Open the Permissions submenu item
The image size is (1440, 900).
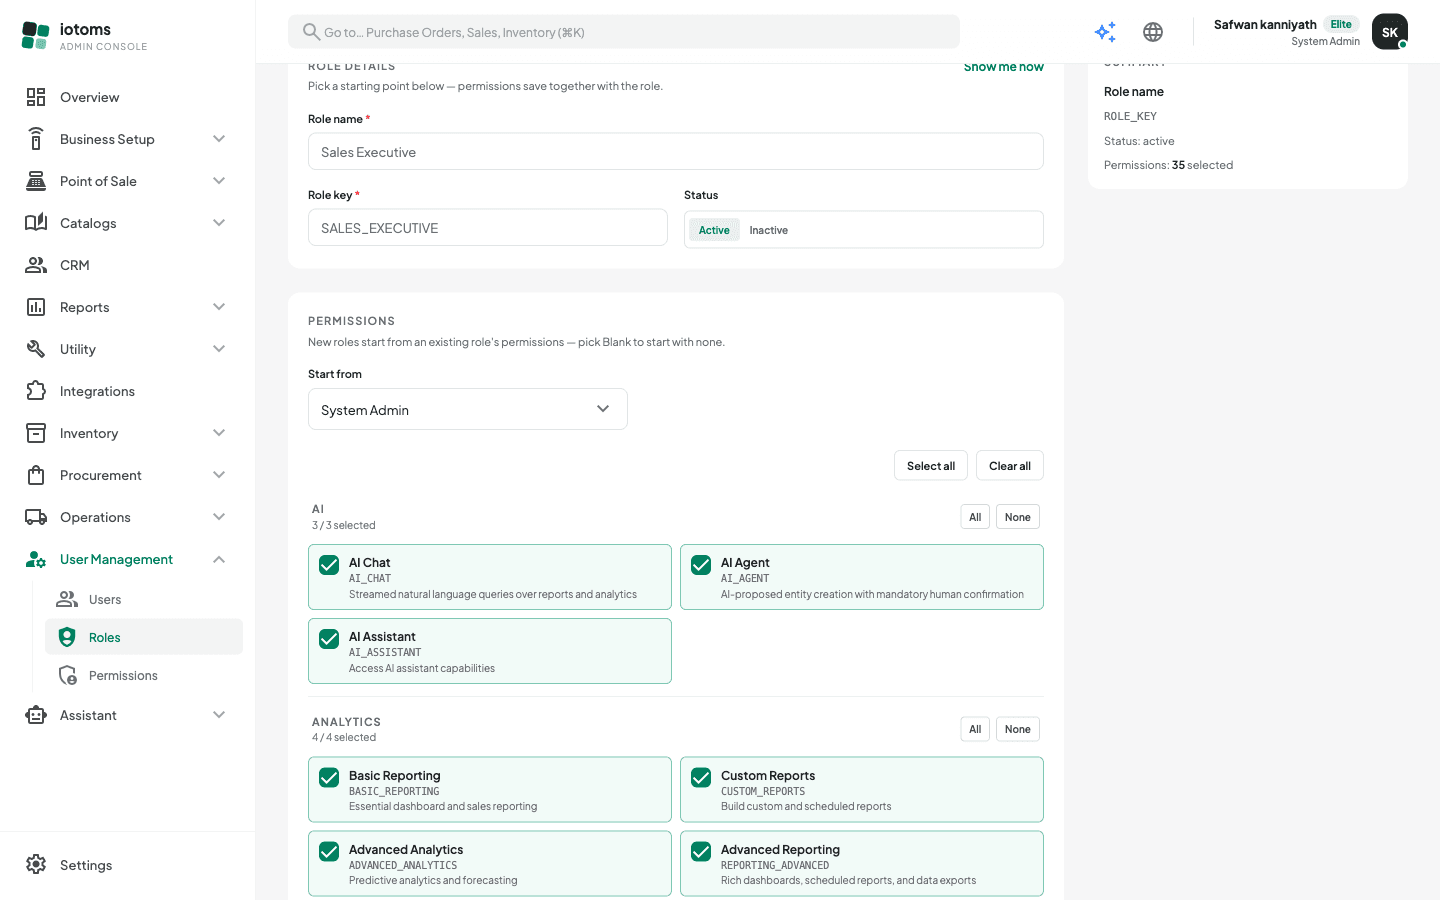144,675
